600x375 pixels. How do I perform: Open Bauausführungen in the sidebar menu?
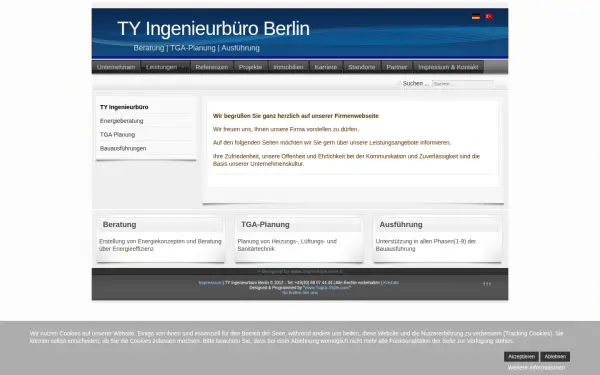coord(123,148)
